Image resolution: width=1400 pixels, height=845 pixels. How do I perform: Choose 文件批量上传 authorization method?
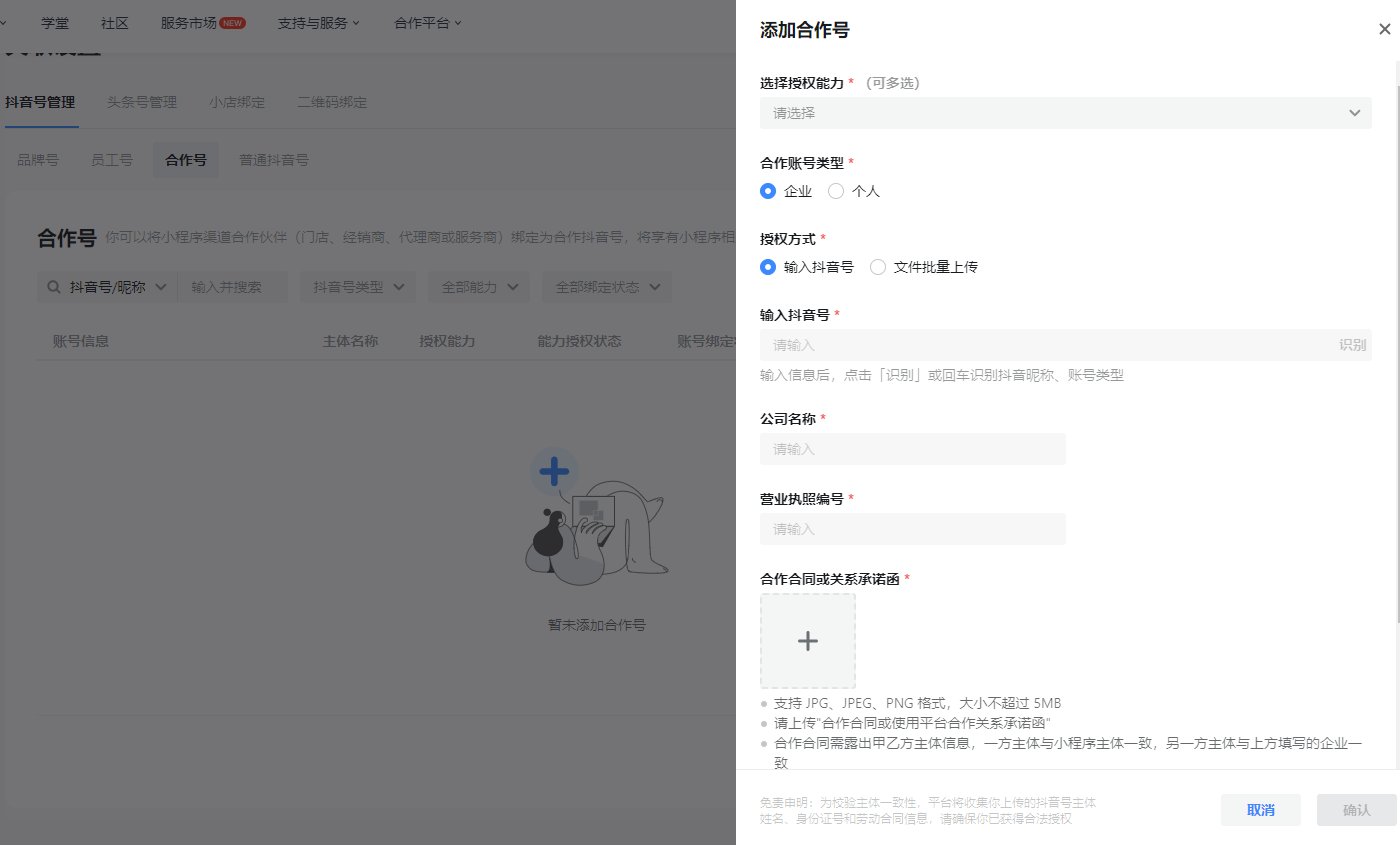coord(924,267)
